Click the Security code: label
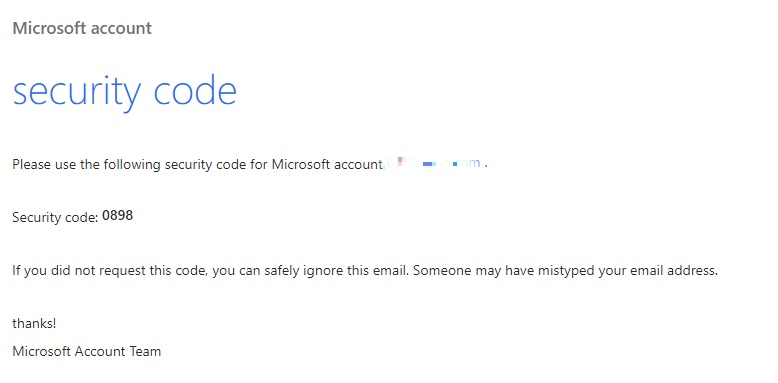This screenshot has height=383, width=778. click(55, 217)
